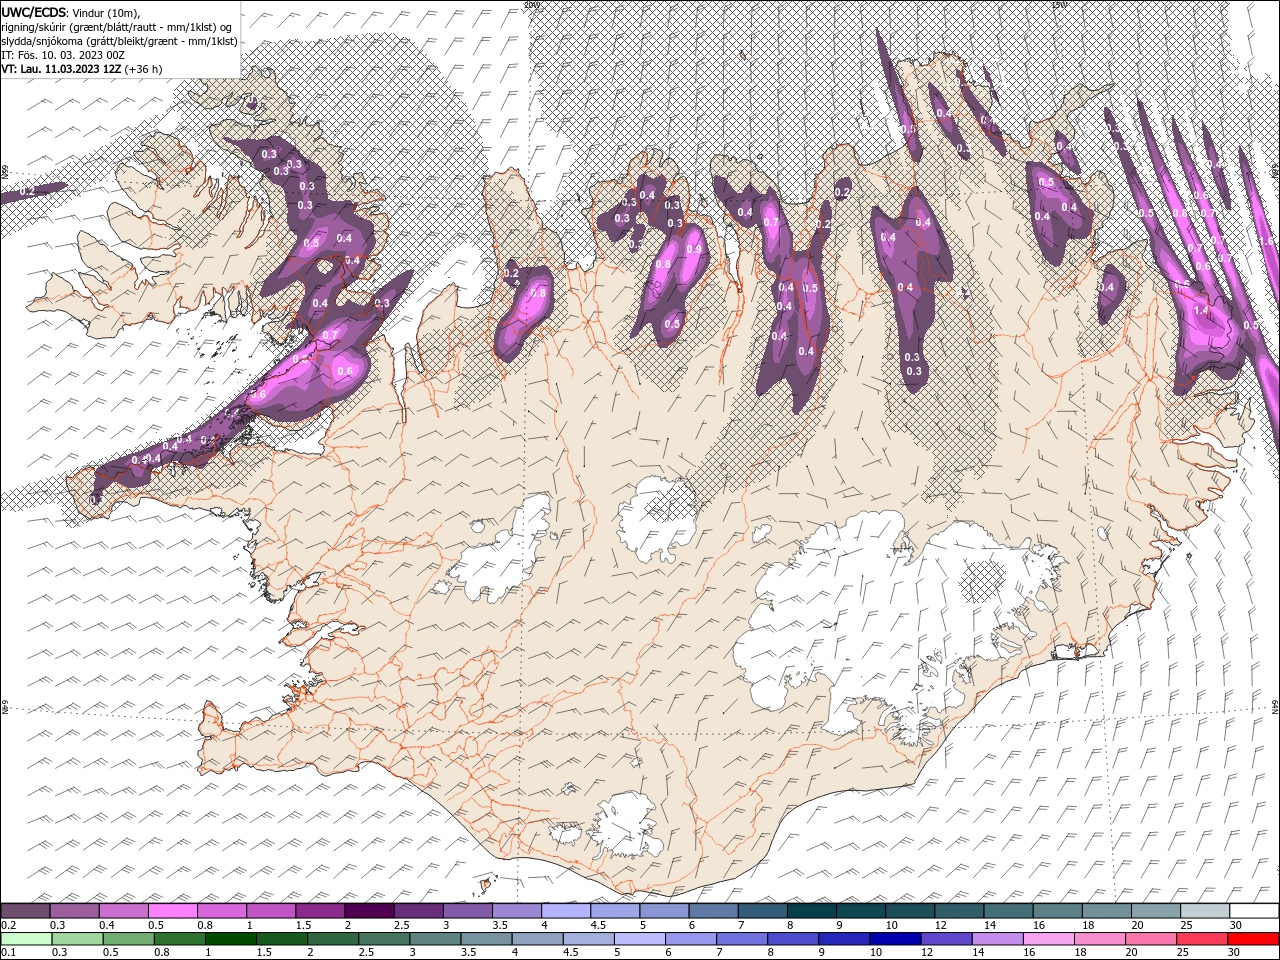
Task: Select the 9 blue swatch in lower rain legend
Action: pos(843,939)
